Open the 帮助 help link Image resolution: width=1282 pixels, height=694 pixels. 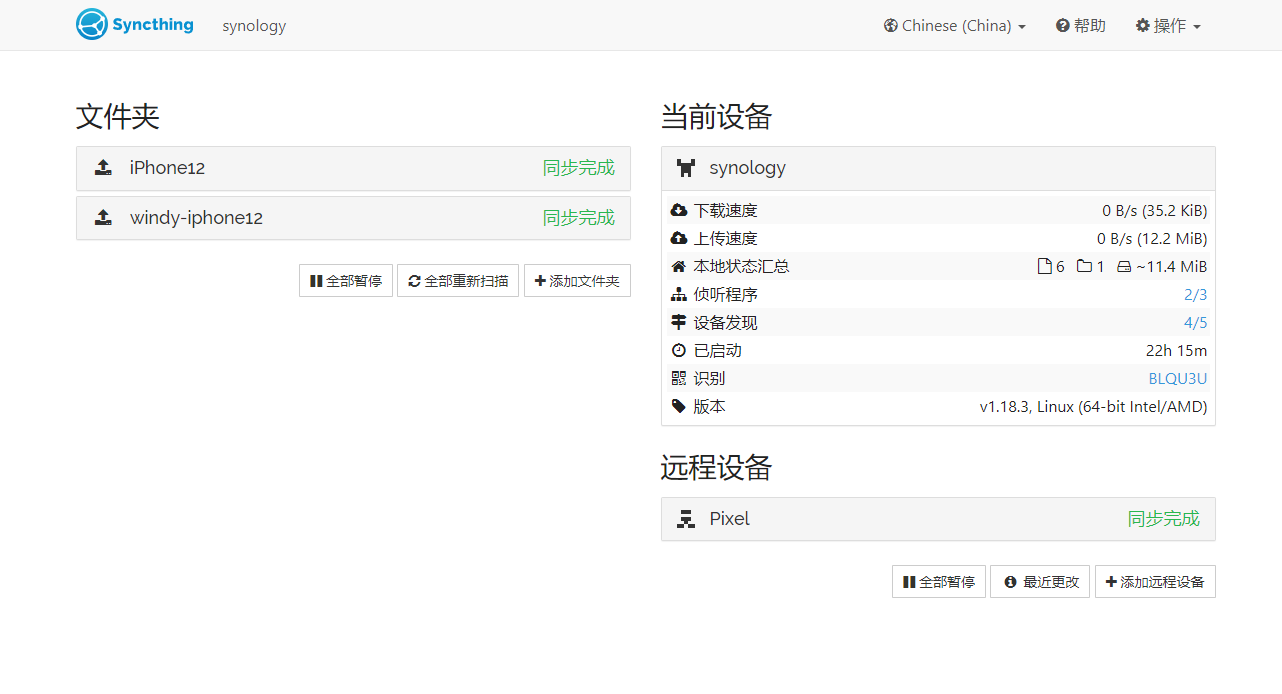click(1081, 25)
